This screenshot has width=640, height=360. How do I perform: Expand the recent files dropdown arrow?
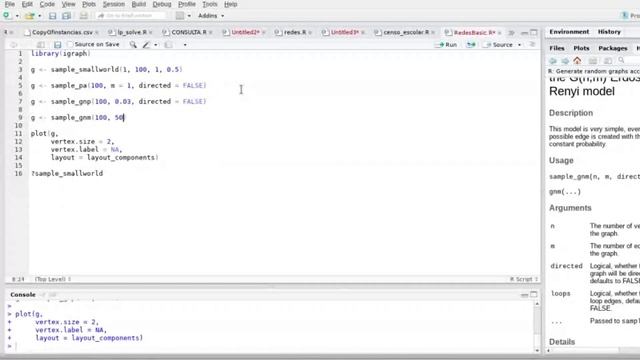click(x=40, y=16)
